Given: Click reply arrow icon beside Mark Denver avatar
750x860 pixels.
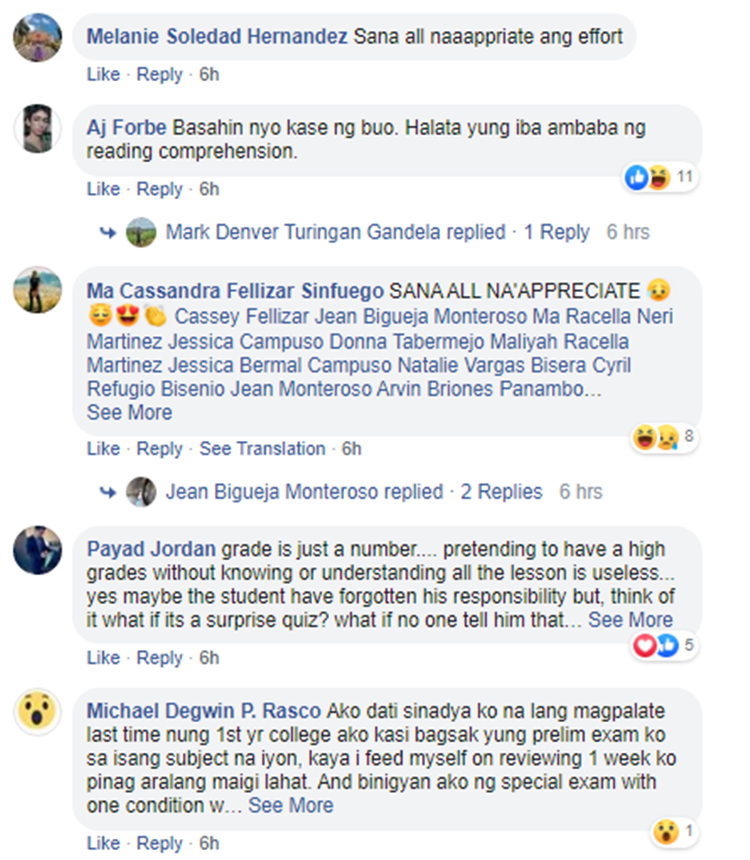Looking at the screenshot, I should click(108, 233).
